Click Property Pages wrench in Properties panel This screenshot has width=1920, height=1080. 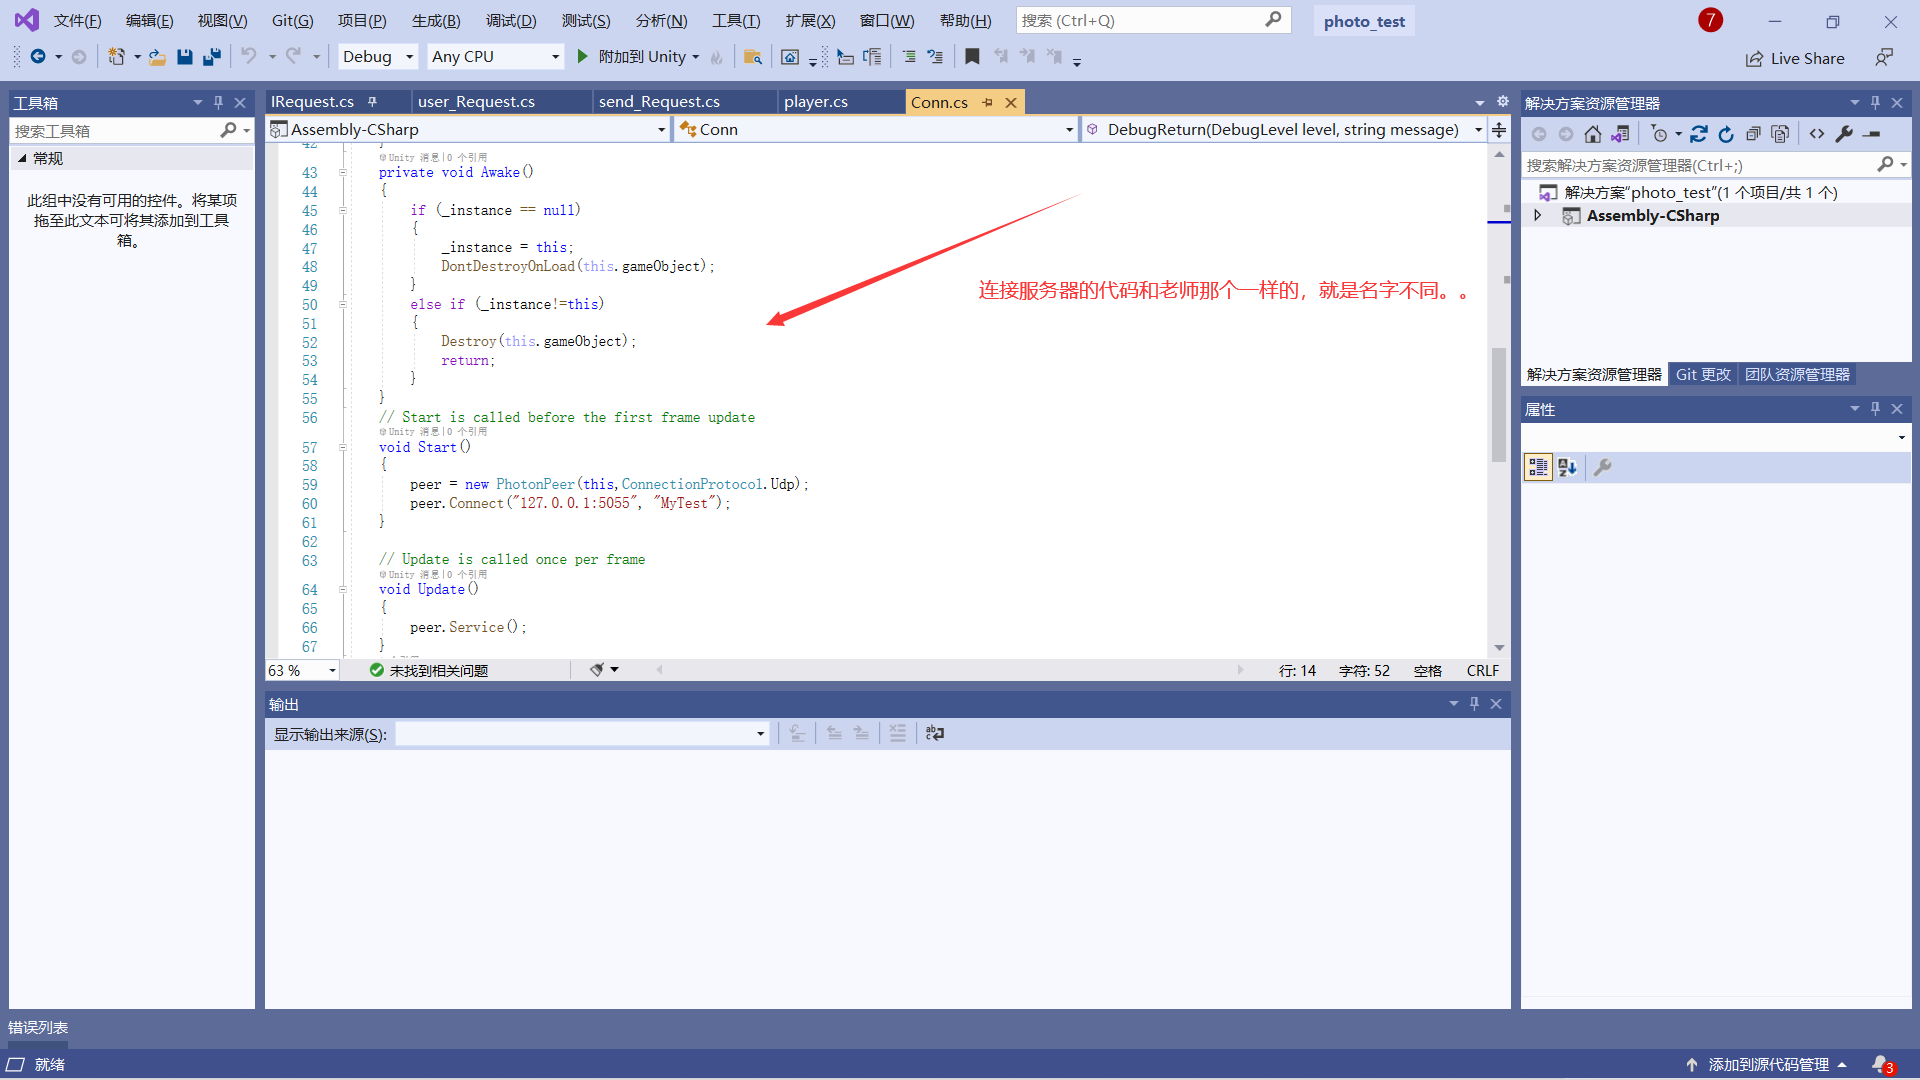tap(1602, 467)
